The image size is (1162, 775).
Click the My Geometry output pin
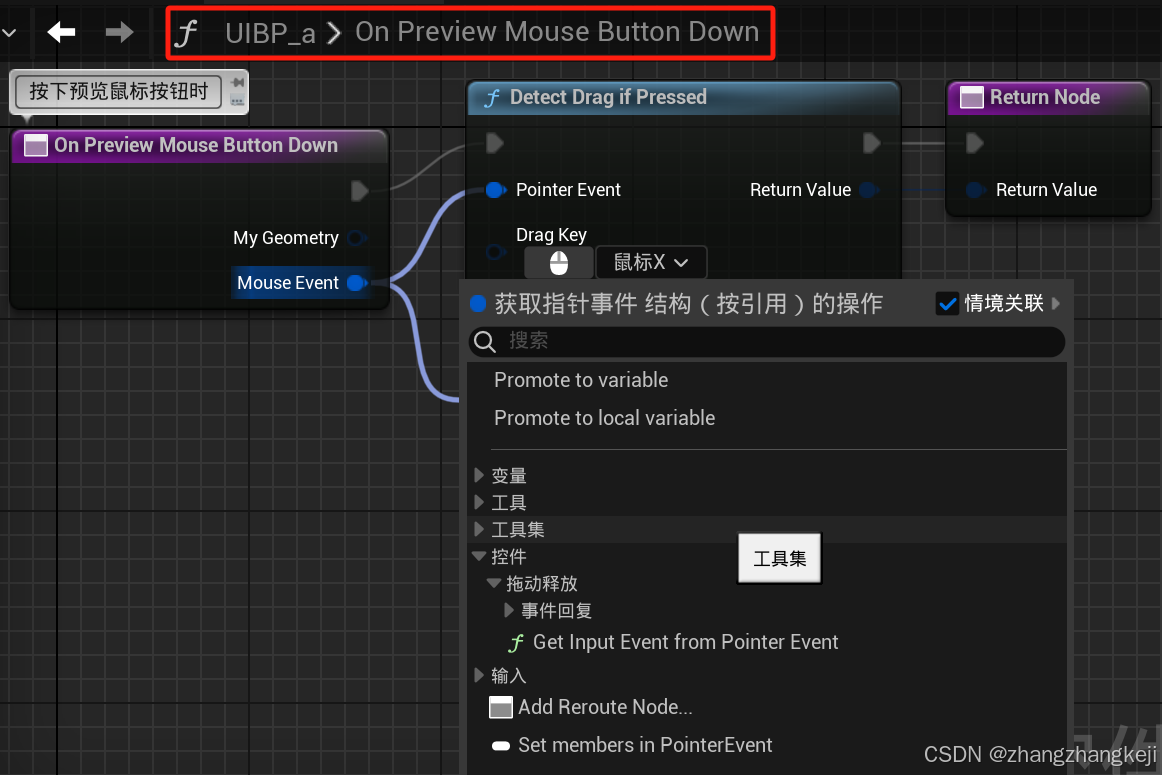[x=356, y=238]
